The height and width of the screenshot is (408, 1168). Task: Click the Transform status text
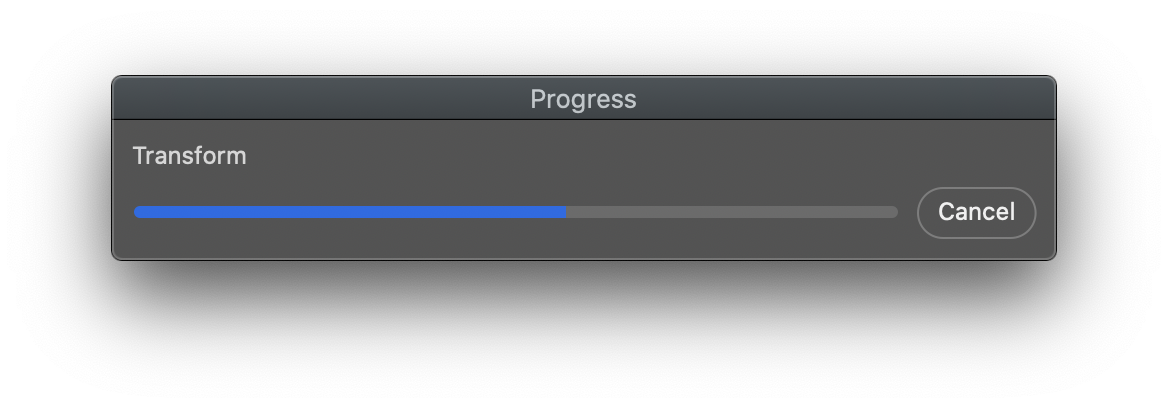(x=189, y=156)
